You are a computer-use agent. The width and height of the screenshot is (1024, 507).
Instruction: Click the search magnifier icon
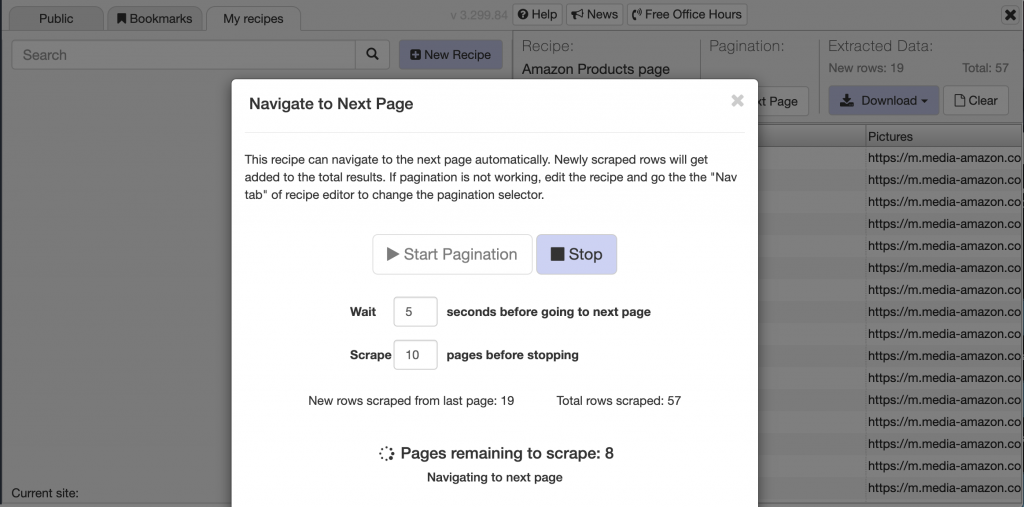coord(372,55)
